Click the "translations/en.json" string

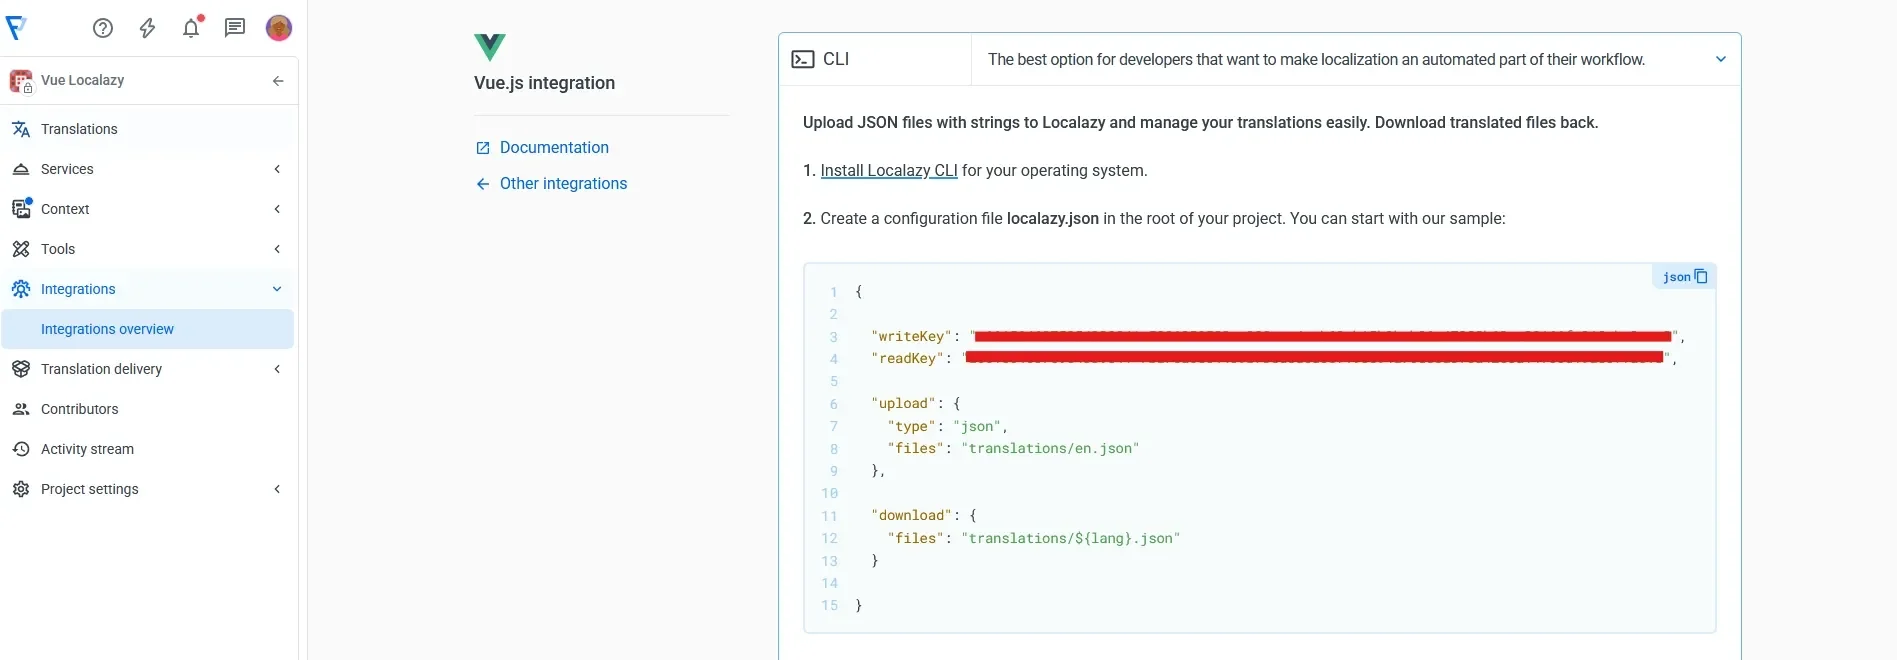point(1050,449)
